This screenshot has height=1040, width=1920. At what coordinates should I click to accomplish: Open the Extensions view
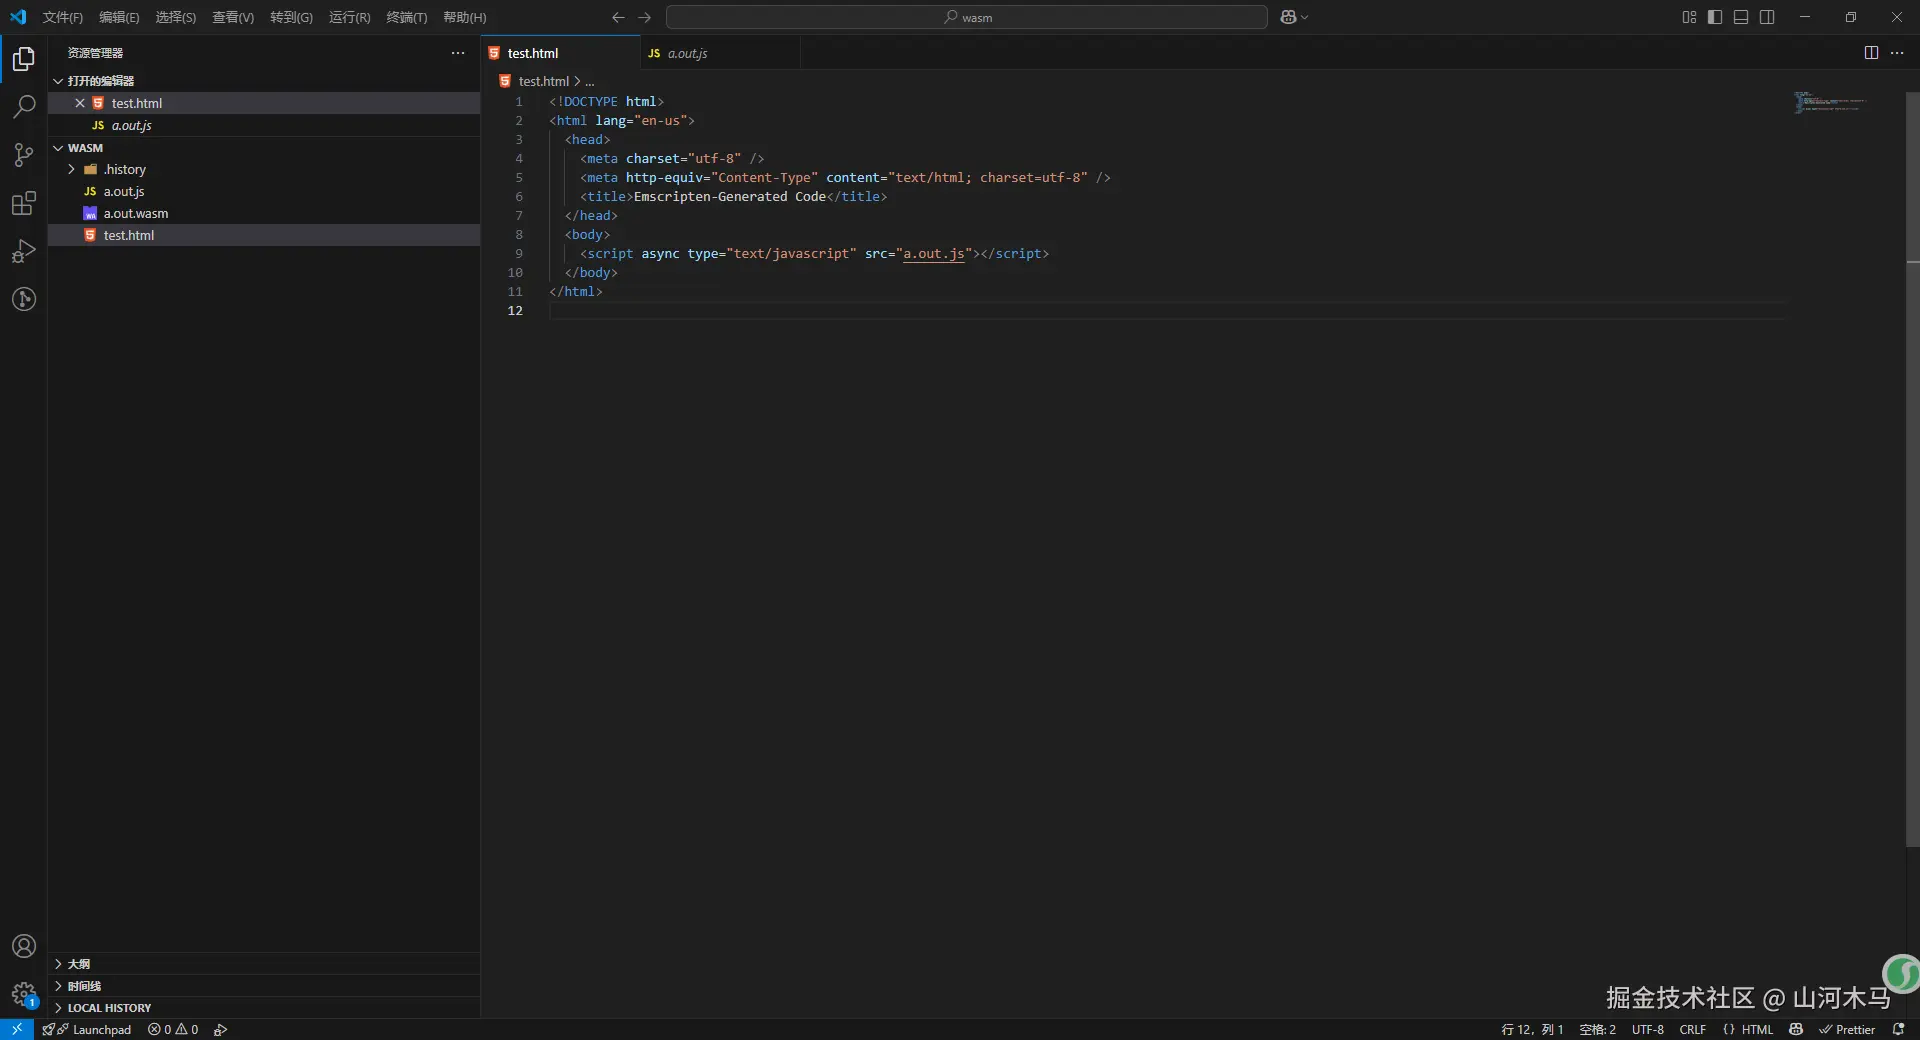(x=24, y=203)
